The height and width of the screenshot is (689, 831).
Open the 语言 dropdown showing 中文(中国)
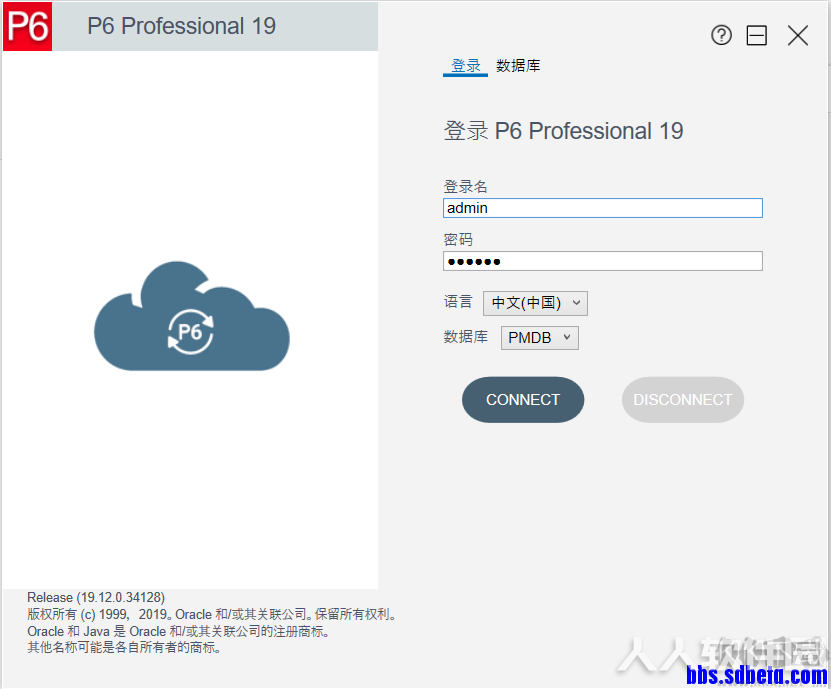click(x=535, y=303)
